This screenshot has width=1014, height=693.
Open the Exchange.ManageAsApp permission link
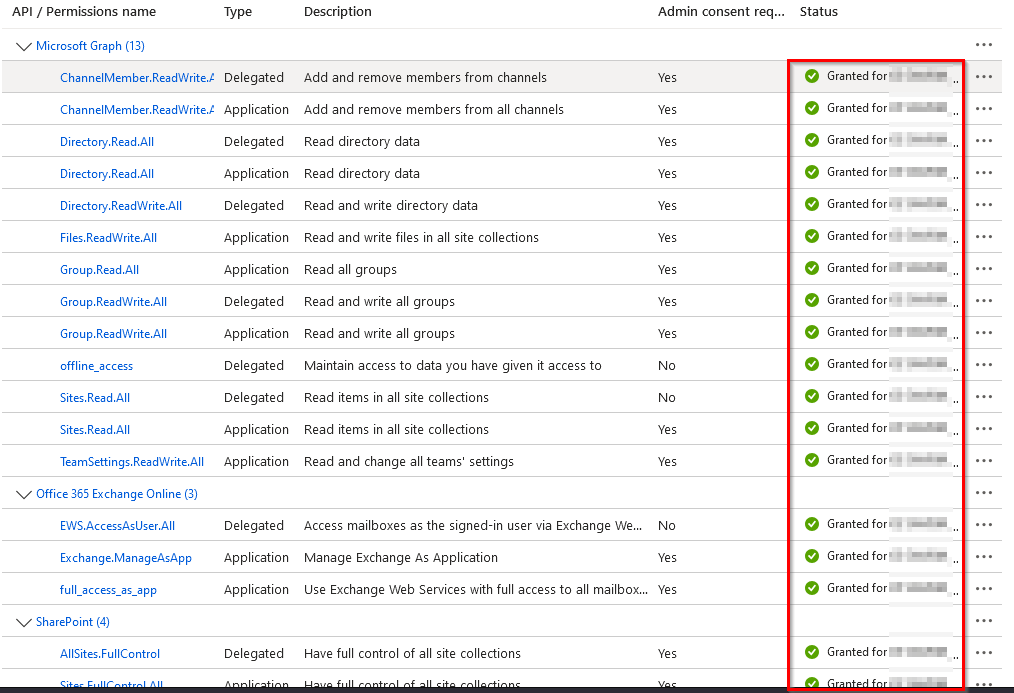[125, 558]
